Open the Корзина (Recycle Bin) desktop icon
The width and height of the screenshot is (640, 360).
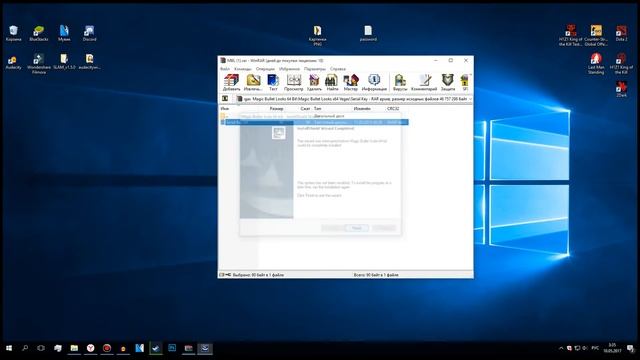pyautogui.click(x=13, y=33)
